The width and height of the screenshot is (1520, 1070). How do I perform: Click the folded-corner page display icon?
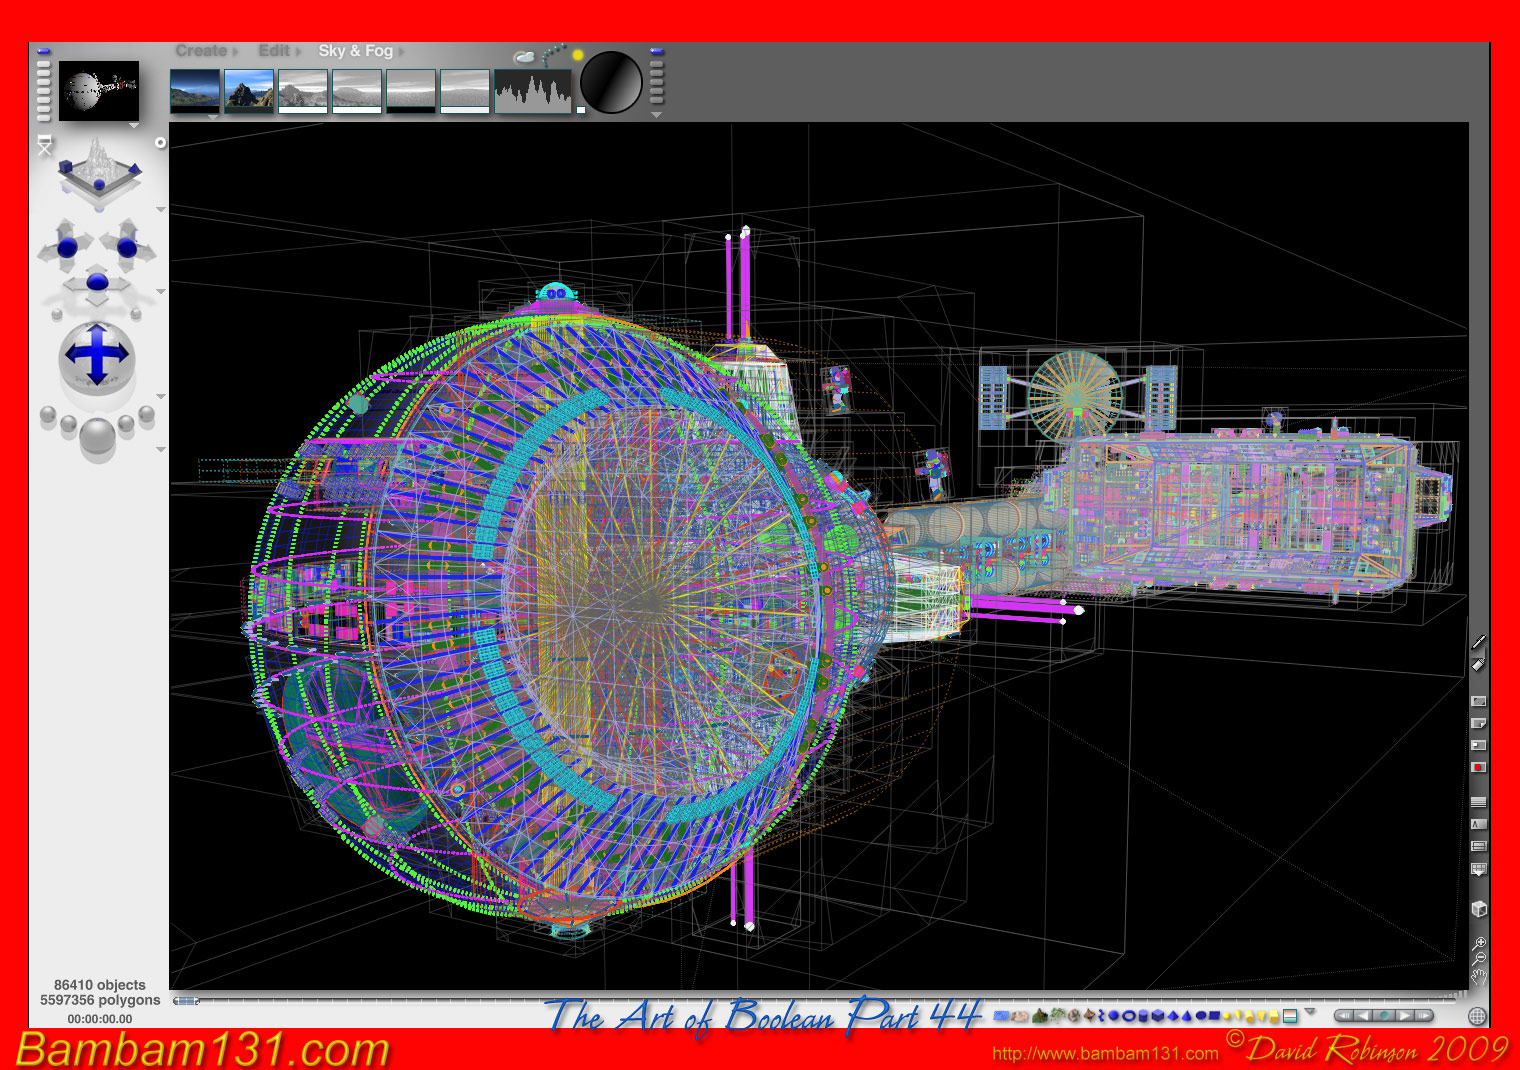1478,723
